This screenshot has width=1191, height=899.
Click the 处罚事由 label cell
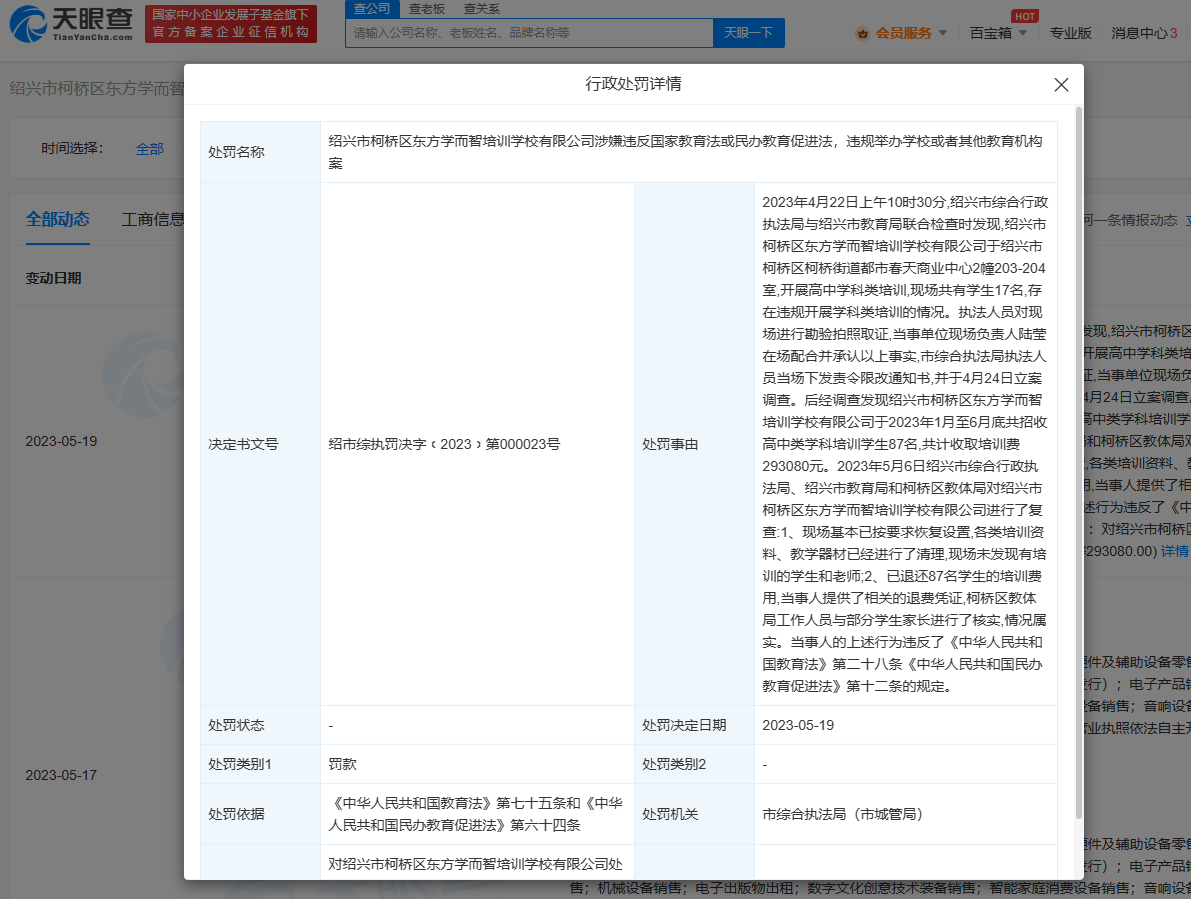click(694, 444)
